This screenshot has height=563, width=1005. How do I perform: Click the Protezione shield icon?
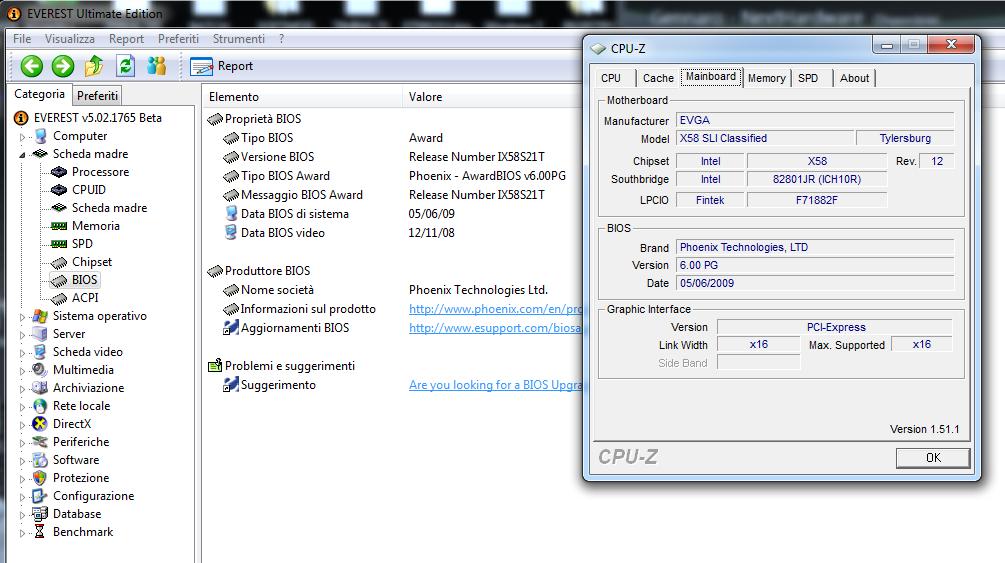(40, 478)
